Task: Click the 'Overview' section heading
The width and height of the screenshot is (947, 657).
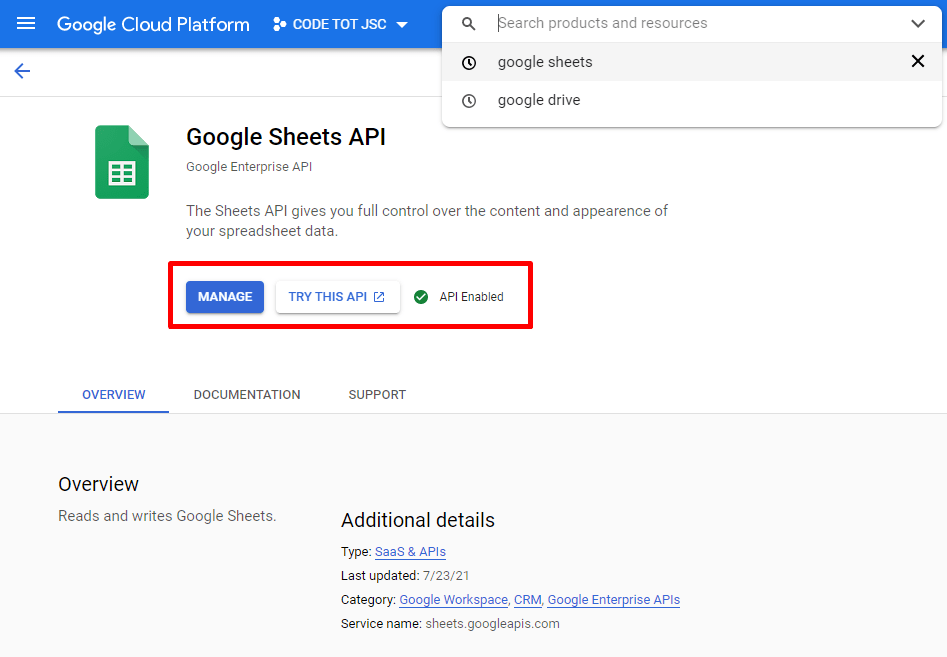Action: click(x=98, y=484)
